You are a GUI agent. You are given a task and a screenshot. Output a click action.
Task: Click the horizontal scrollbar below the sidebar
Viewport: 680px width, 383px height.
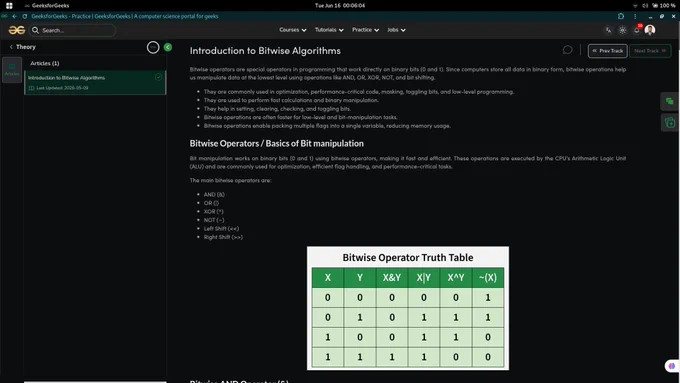95,382
